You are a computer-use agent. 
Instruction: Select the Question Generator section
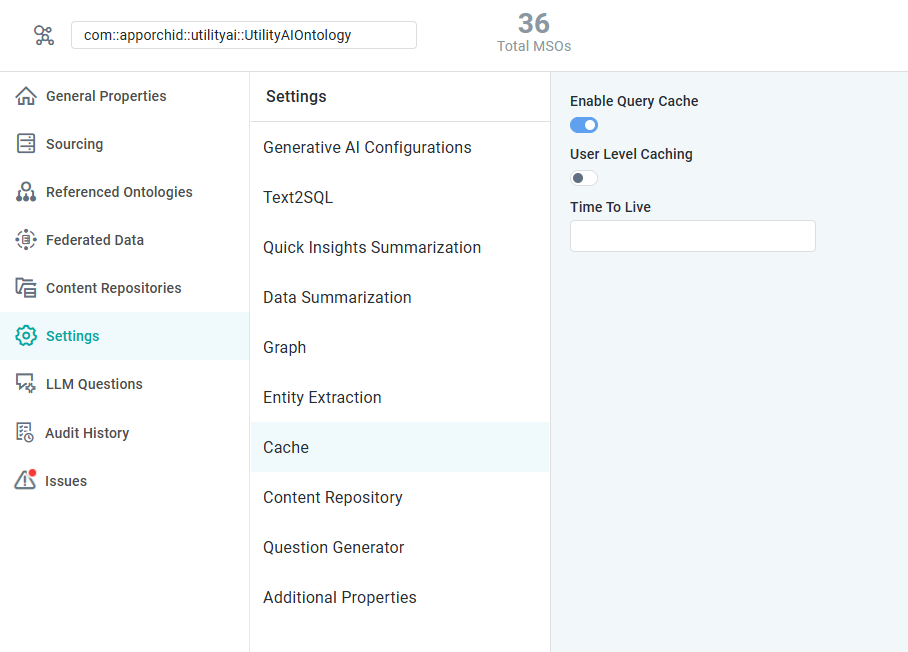tap(333, 547)
